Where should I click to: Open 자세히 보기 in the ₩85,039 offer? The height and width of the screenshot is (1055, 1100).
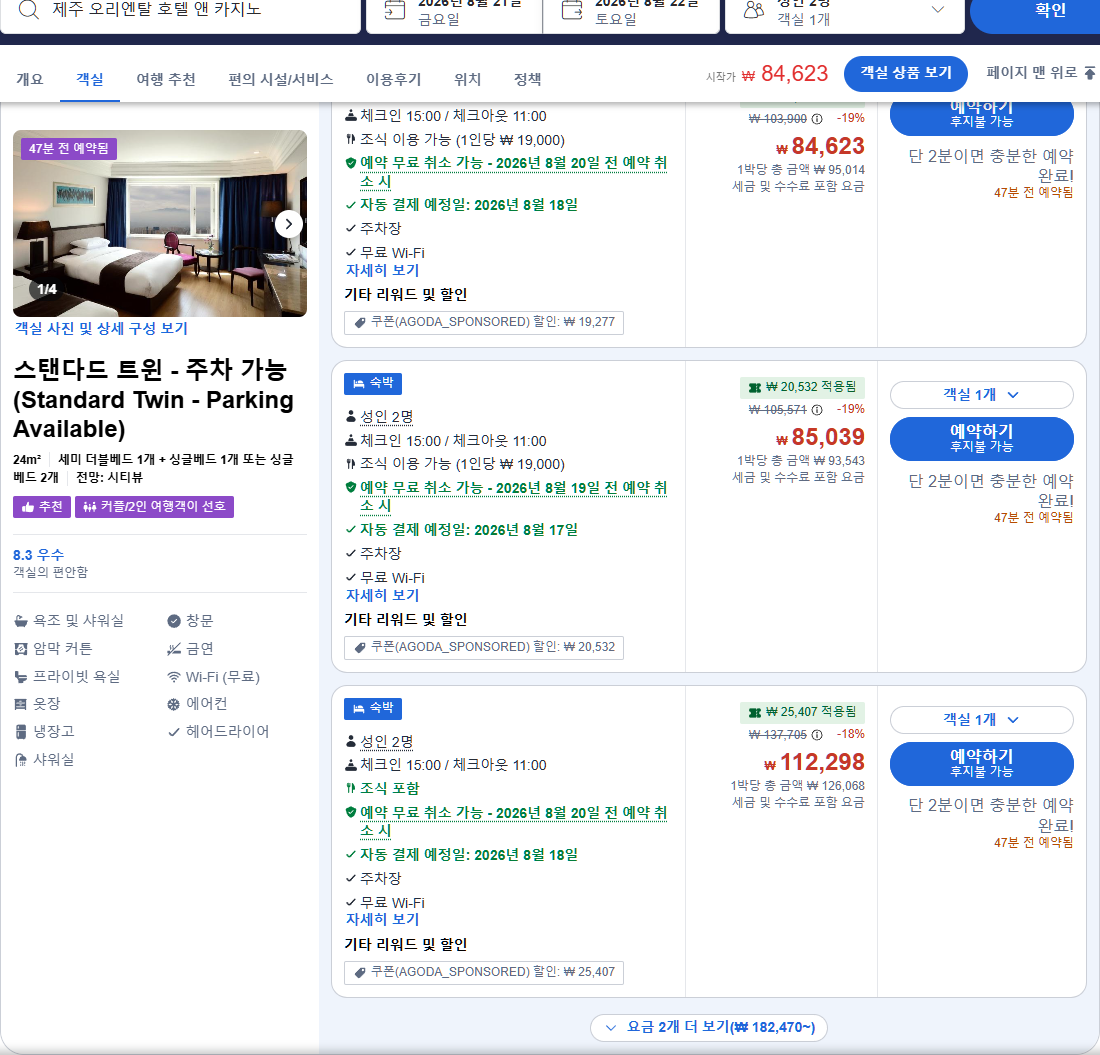[382, 595]
